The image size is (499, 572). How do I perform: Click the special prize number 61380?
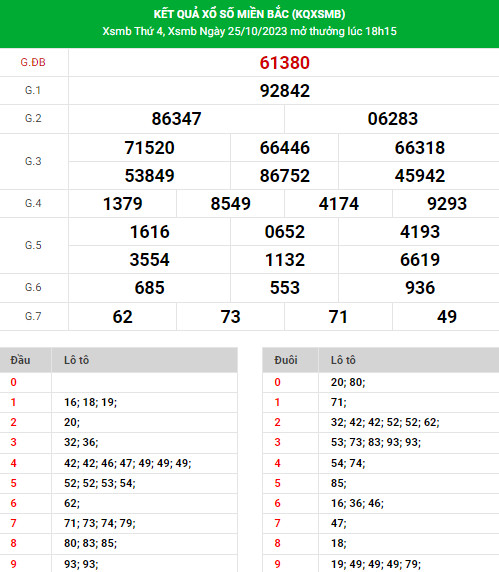[285, 63]
